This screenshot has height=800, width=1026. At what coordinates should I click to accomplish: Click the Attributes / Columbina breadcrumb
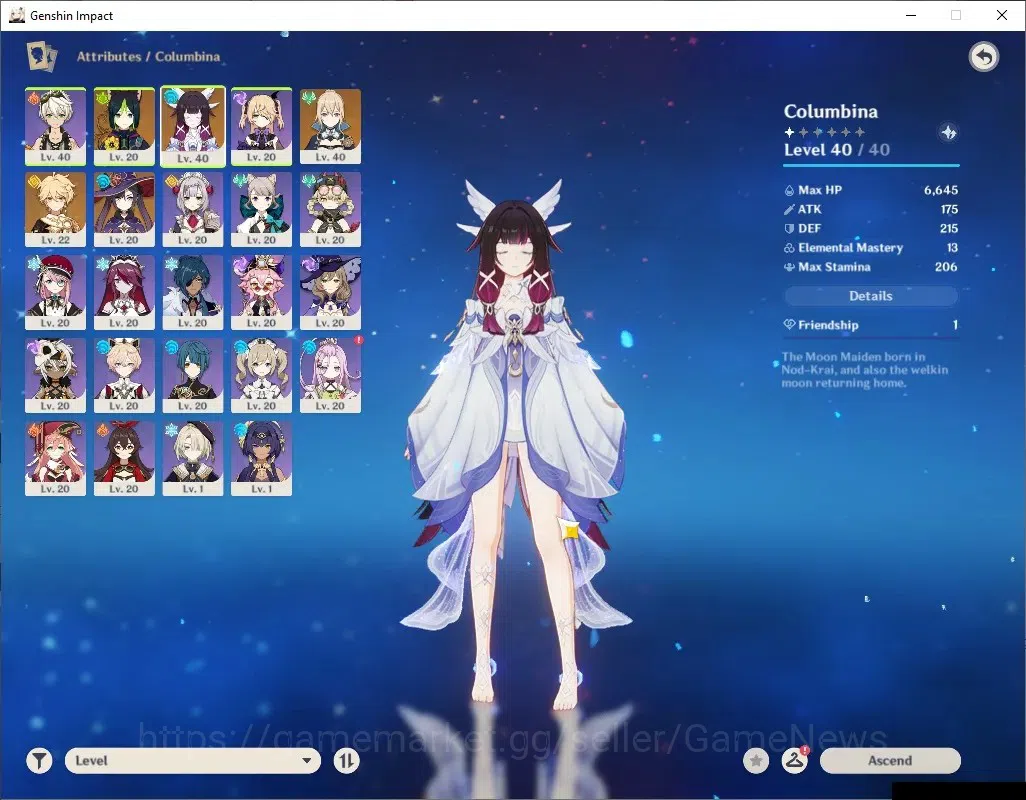pos(149,57)
